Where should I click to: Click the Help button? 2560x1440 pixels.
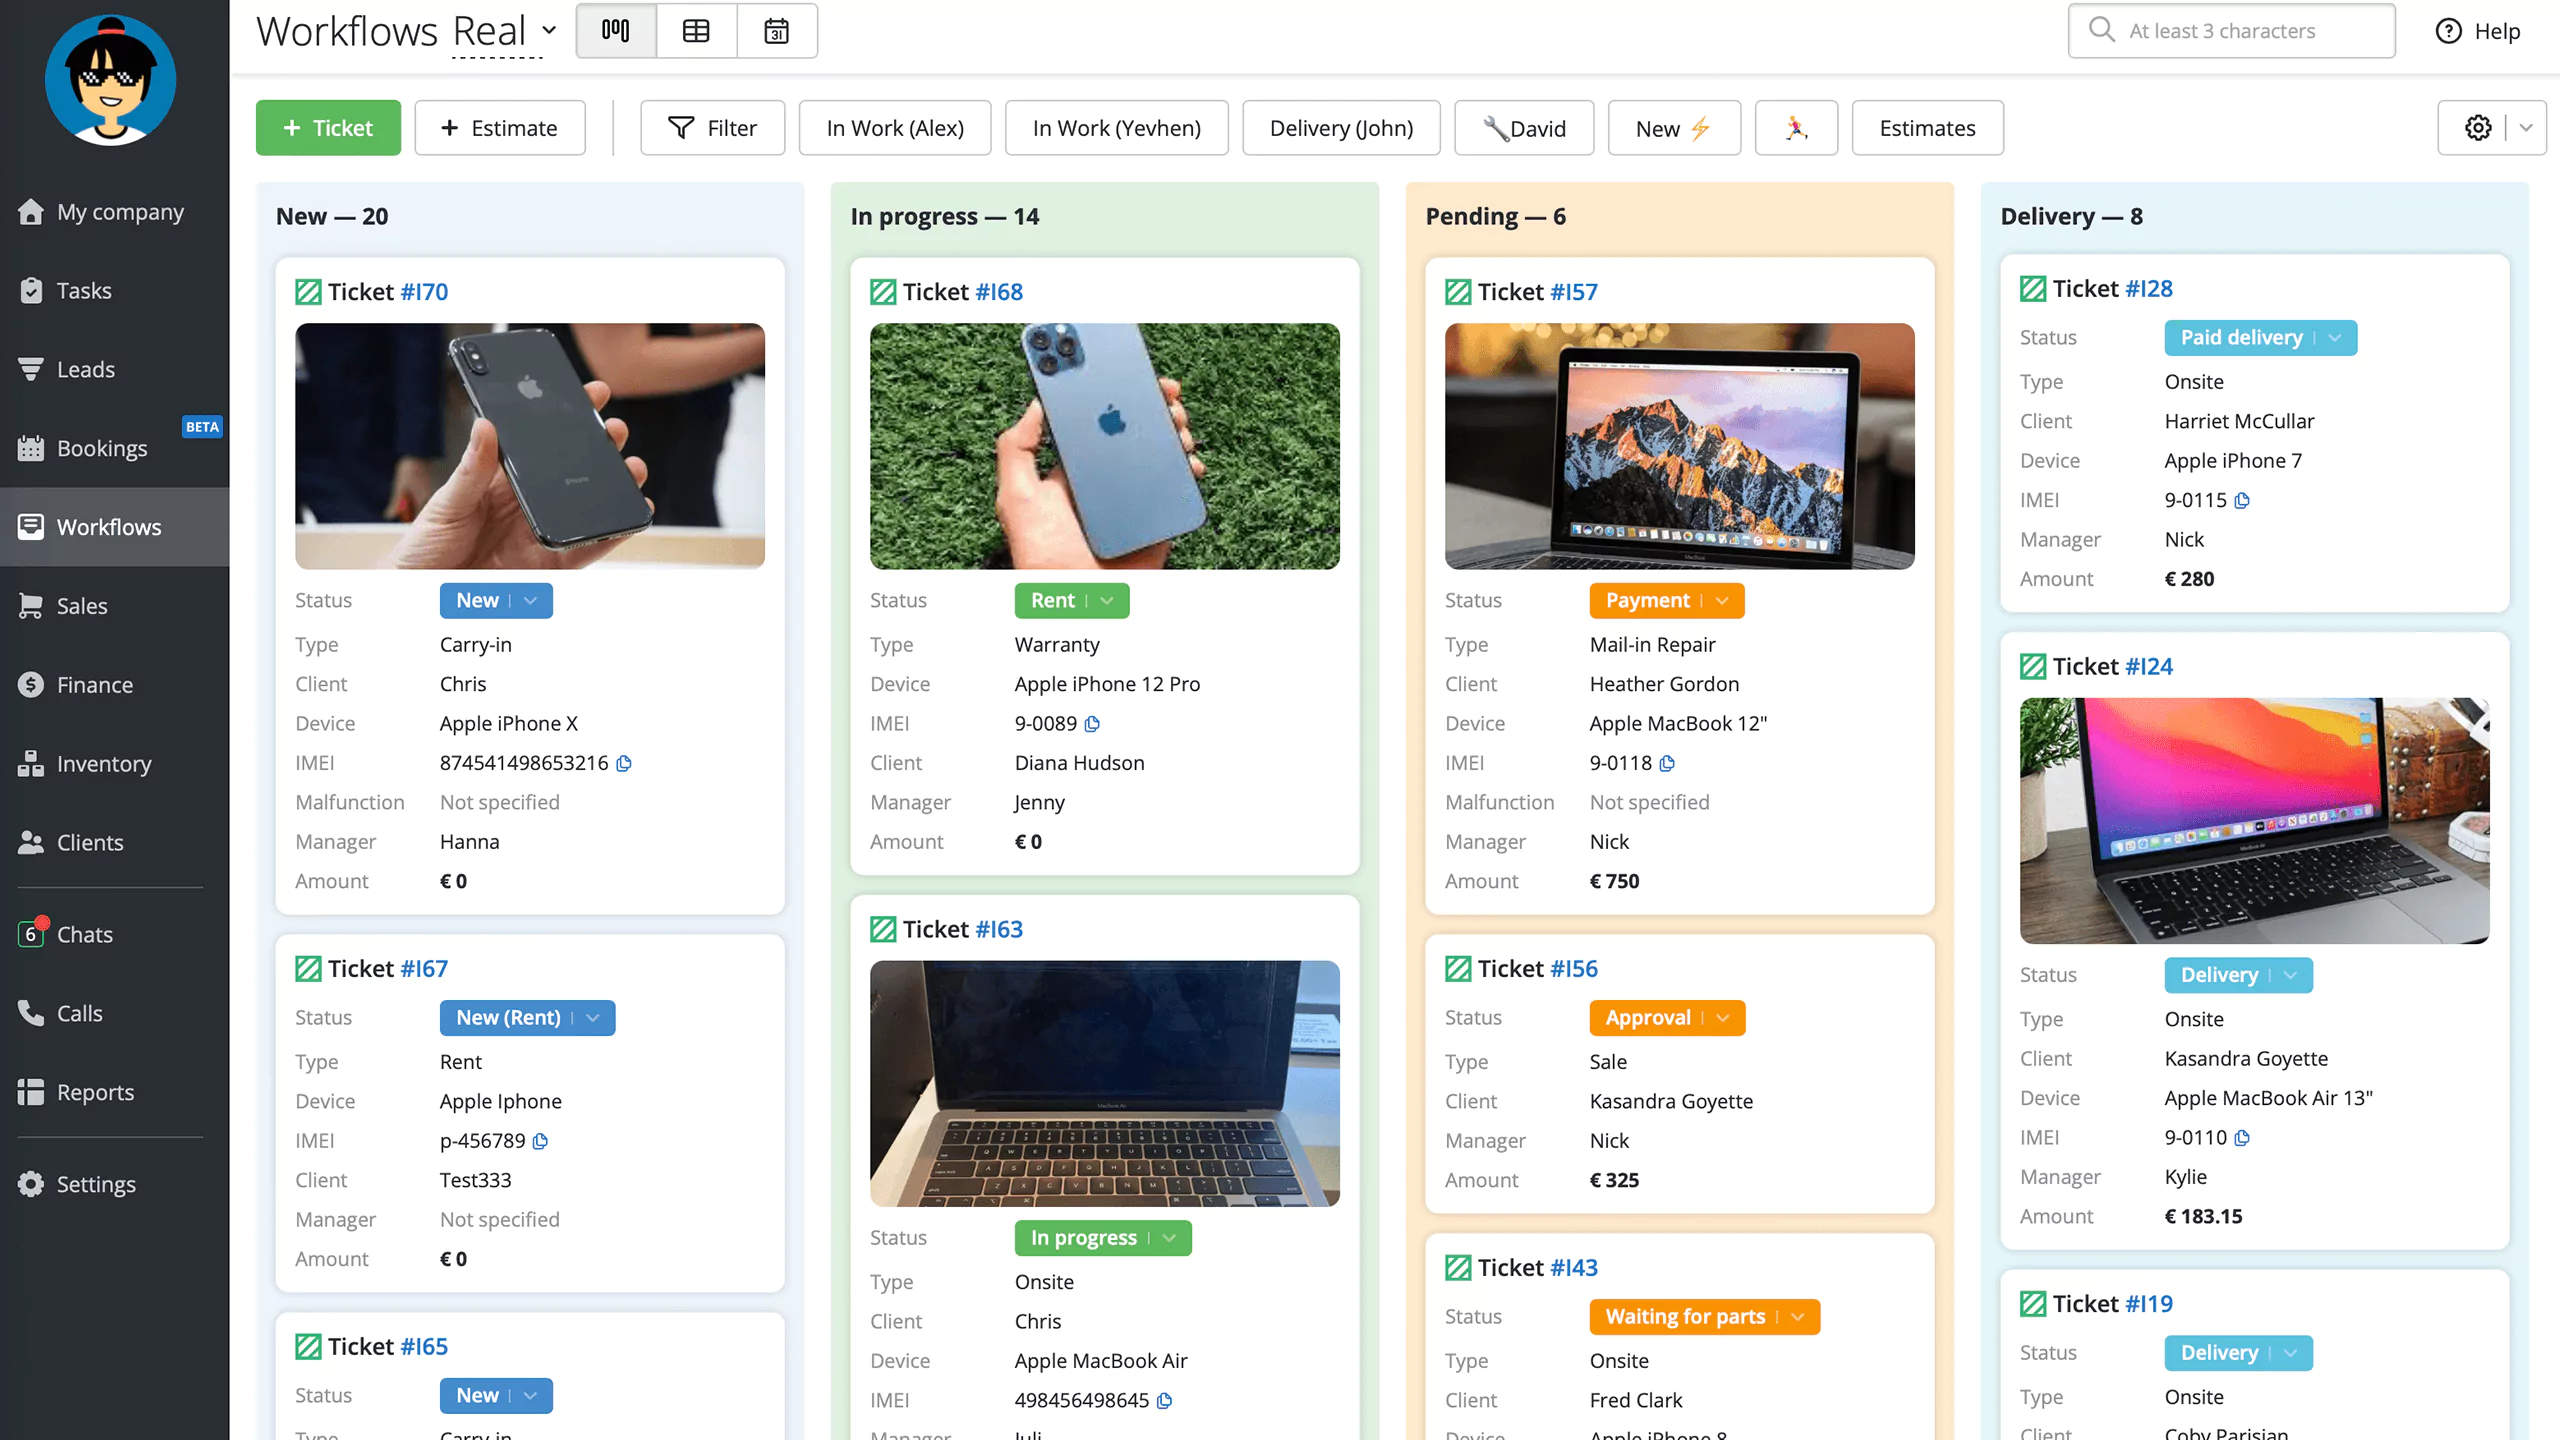pos(2478,31)
